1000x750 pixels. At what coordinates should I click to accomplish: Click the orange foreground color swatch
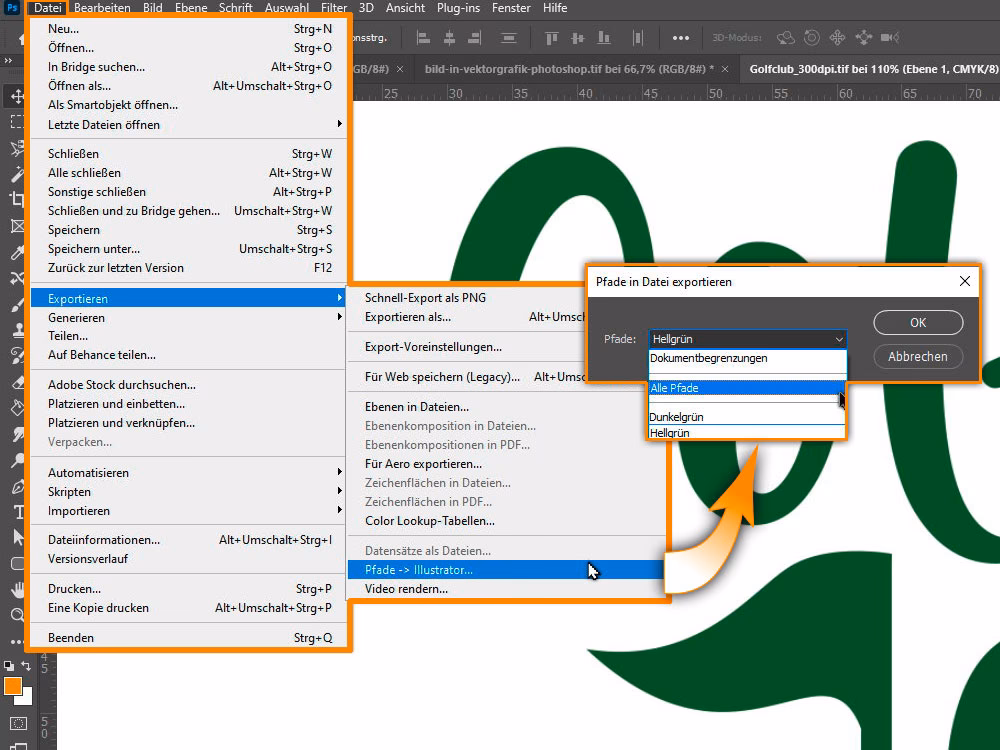pyautogui.click(x=13, y=686)
